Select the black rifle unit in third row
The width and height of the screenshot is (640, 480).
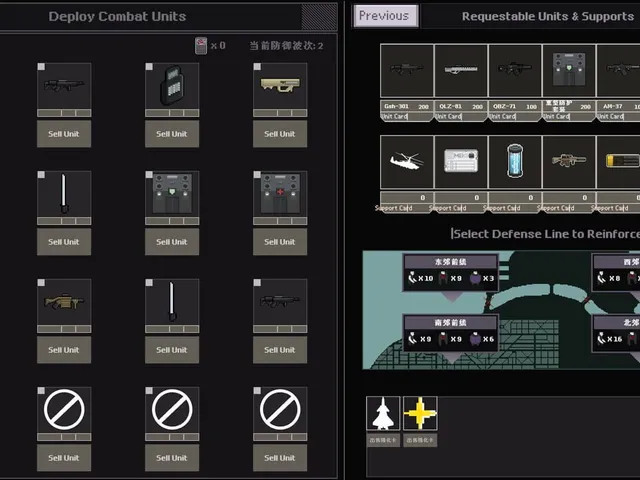tap(280, 302)
